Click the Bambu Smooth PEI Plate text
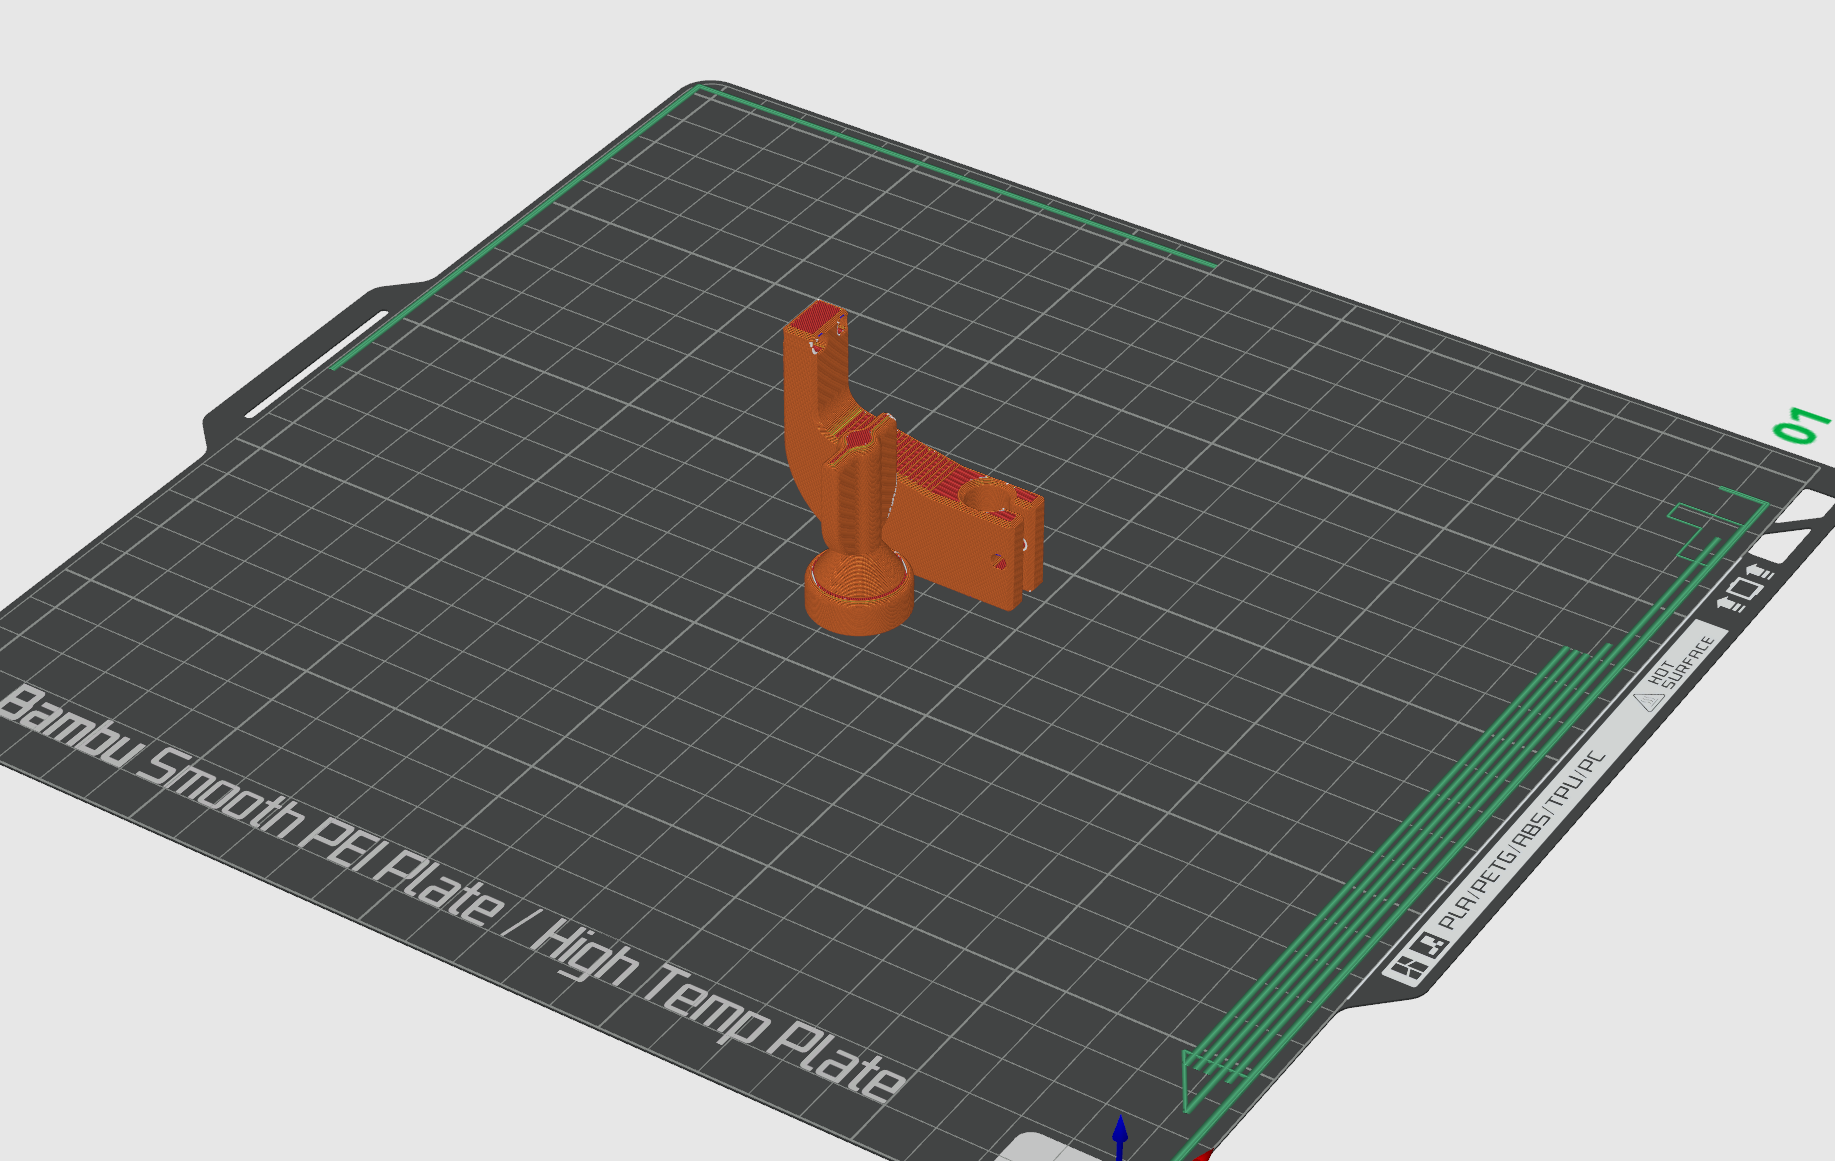Viewport: 1835px width, 1161px height. pyautogui.click(x=250, y=807)
